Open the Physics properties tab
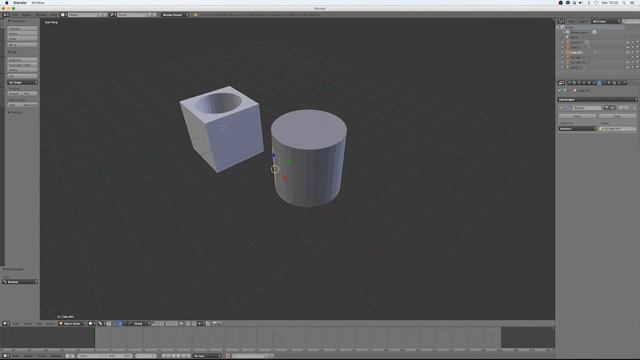Screen dimensions: 640x360 click(x=624, y=83)
